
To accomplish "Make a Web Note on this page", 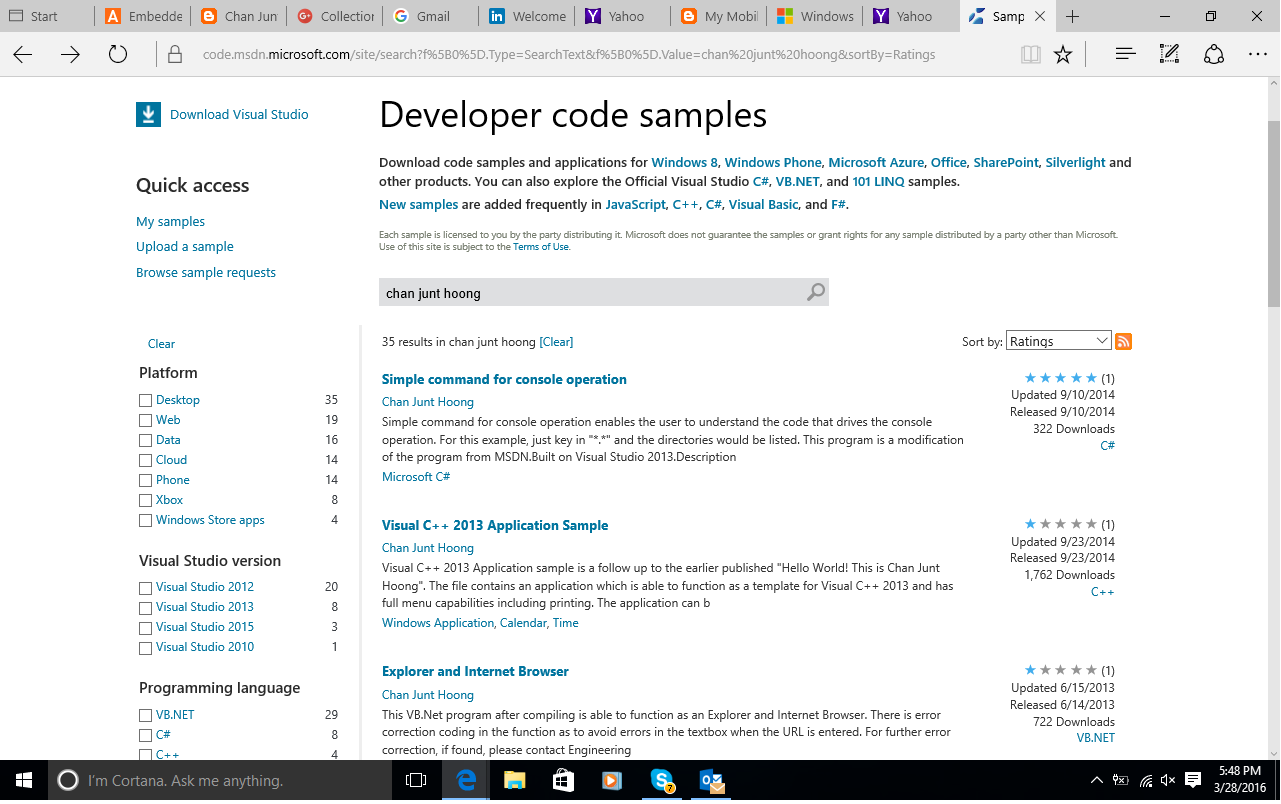I will 1169,54.
